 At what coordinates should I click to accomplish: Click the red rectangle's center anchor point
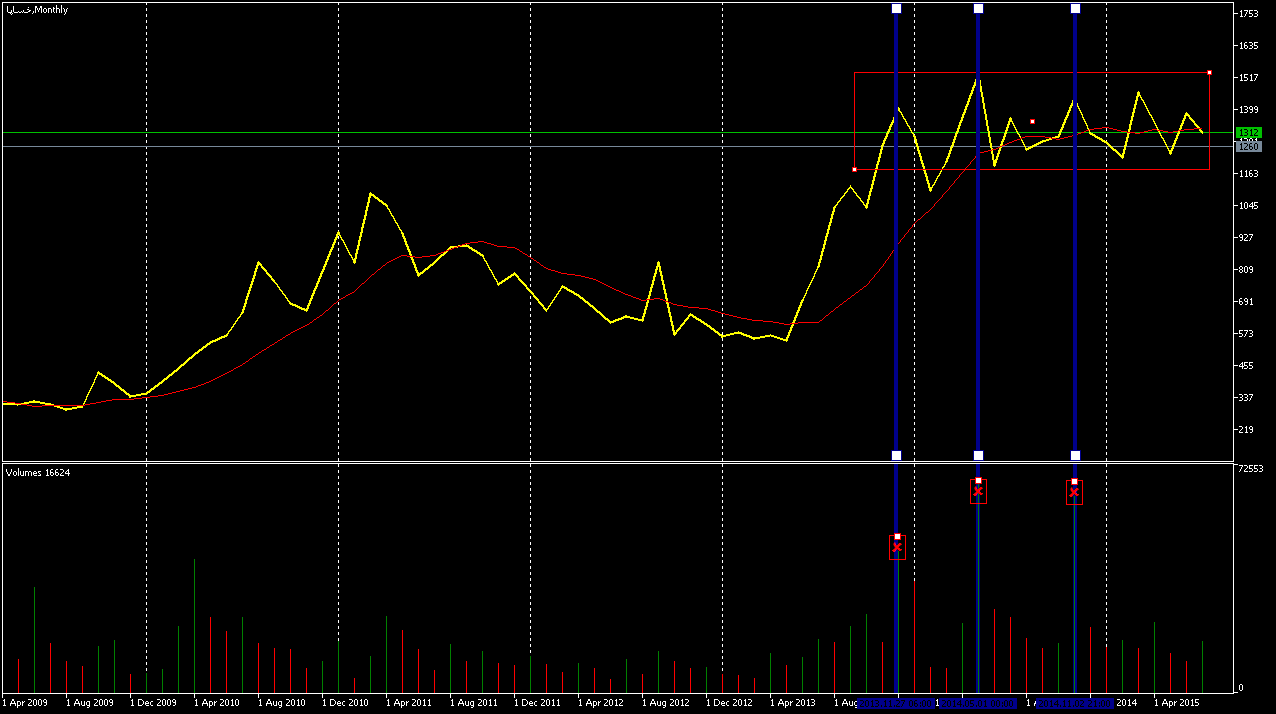pos(1032,121)
